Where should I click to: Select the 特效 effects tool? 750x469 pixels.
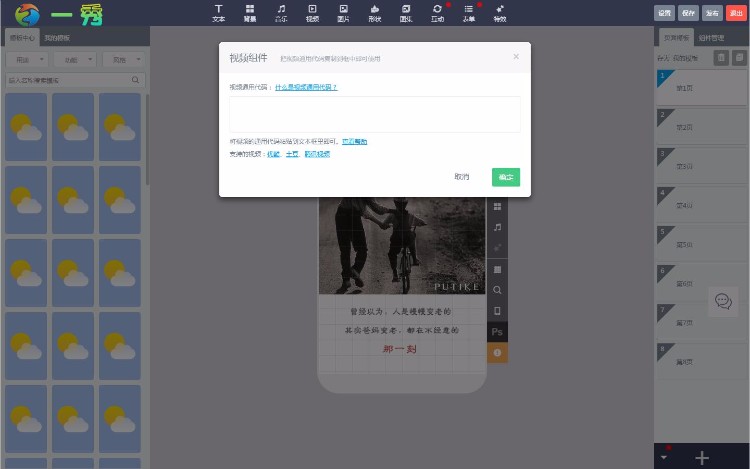coord(500,13)
